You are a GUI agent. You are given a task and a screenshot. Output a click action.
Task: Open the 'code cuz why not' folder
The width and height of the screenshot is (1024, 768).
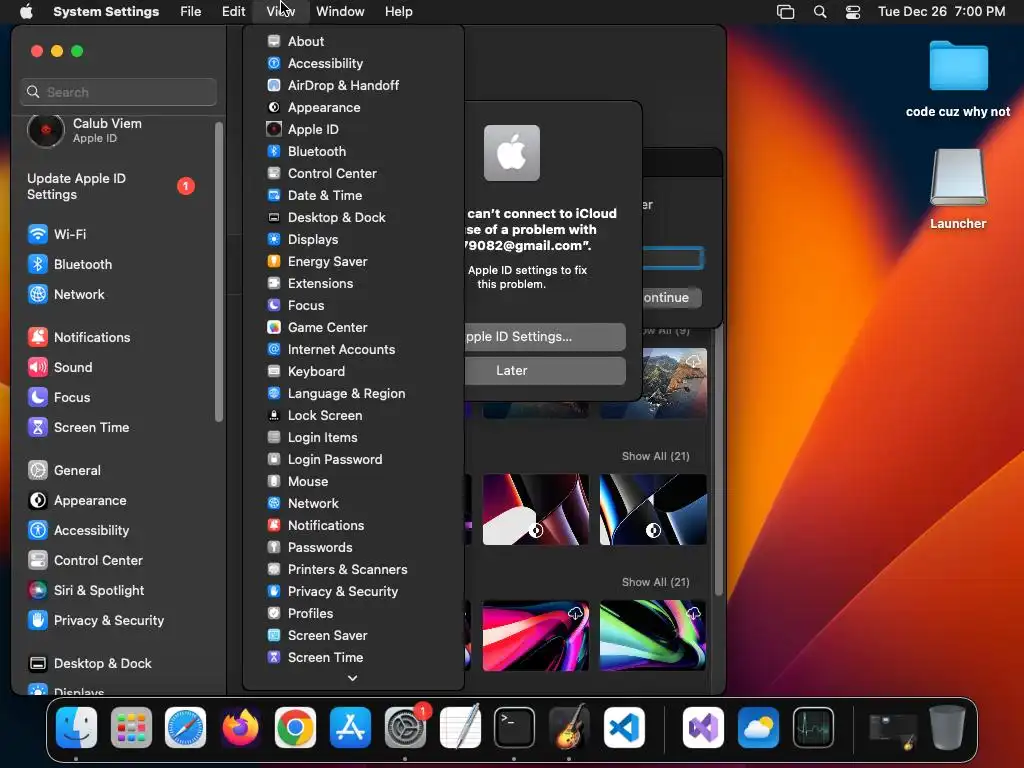[958, 78]
